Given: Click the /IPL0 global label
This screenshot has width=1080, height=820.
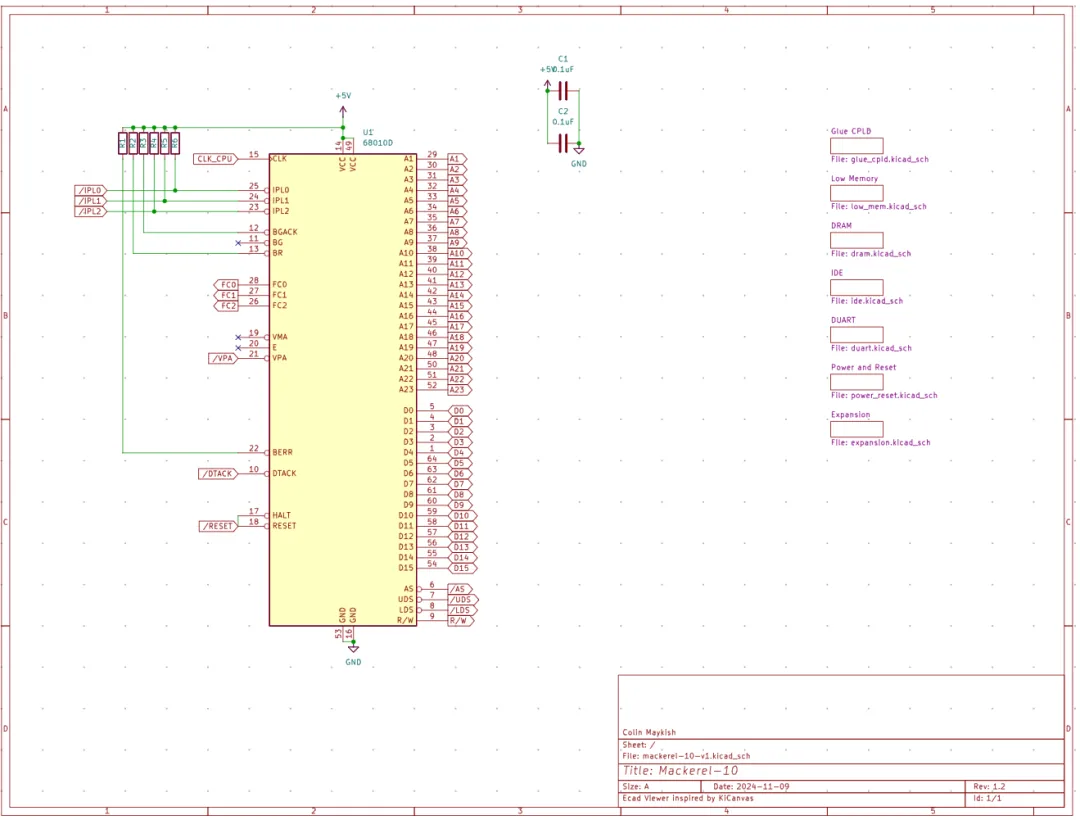Looking at the screenshot, I should pyautogui.click(x=90, y=190).
